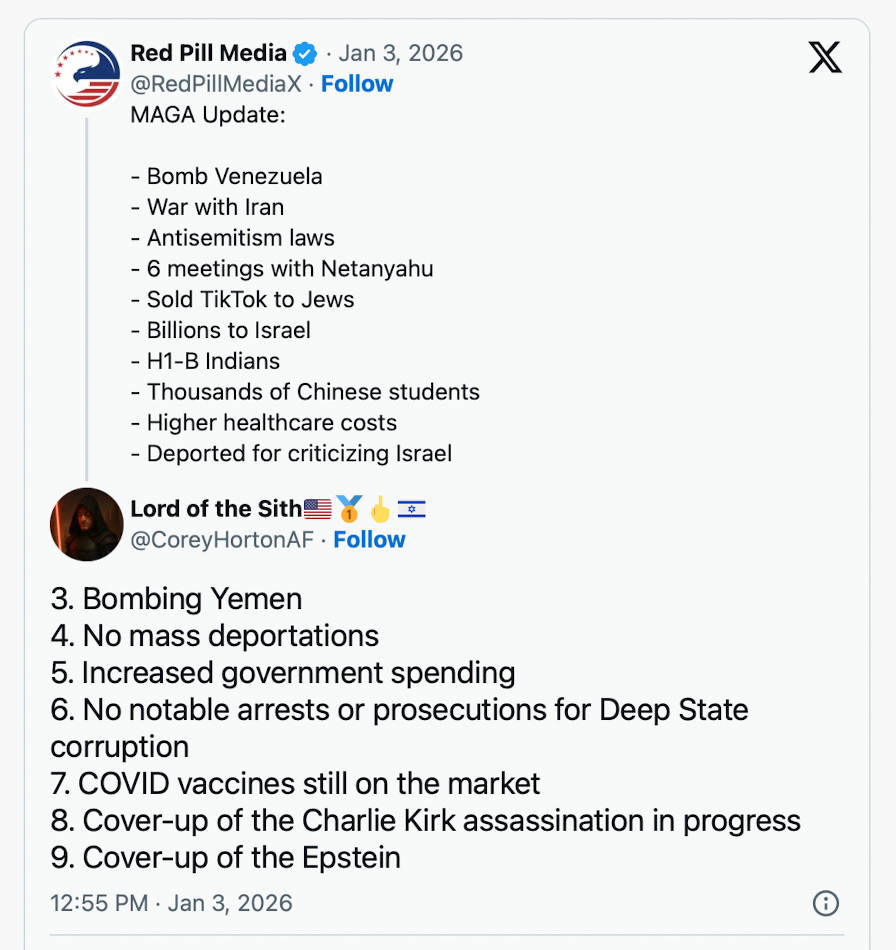The height and width of the screenshot is (950, 896).
Task: Click the X logo in the top corner
Action: click(x=825, y=58)
